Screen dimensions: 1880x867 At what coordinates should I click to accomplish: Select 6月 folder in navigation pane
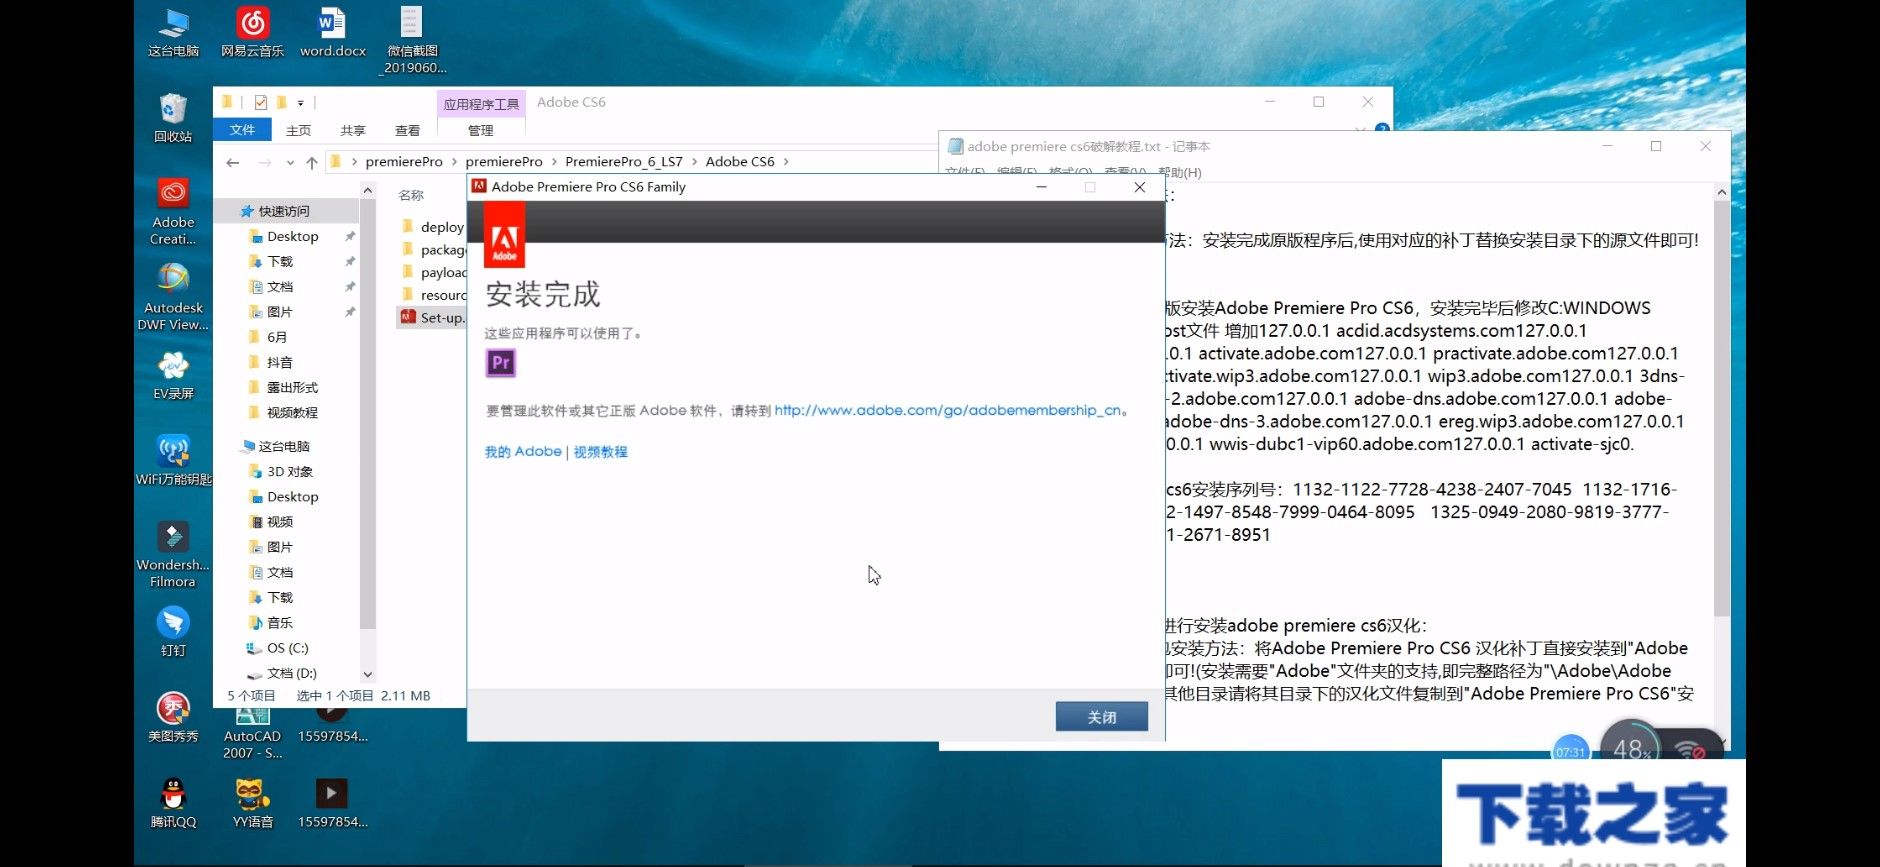[277, 337]
